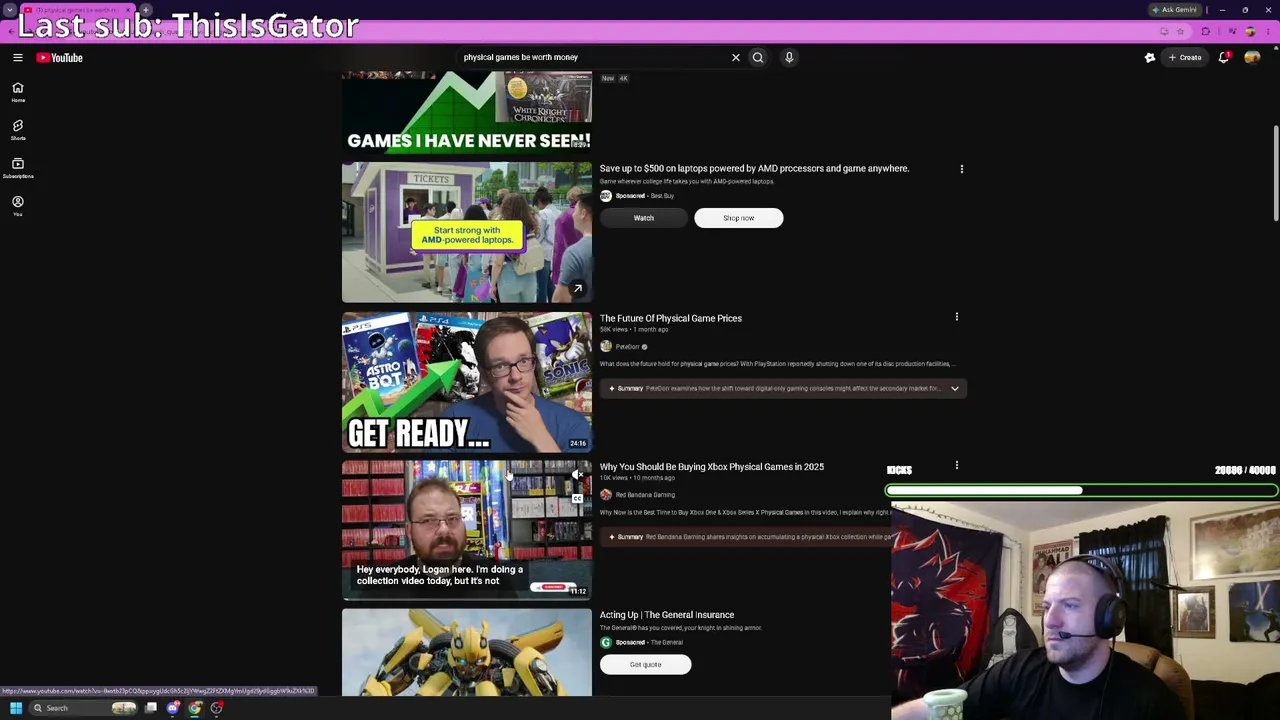Open Chrome extensions puzzle icon
The image size is (1280, 720).
coord(1206,31)
